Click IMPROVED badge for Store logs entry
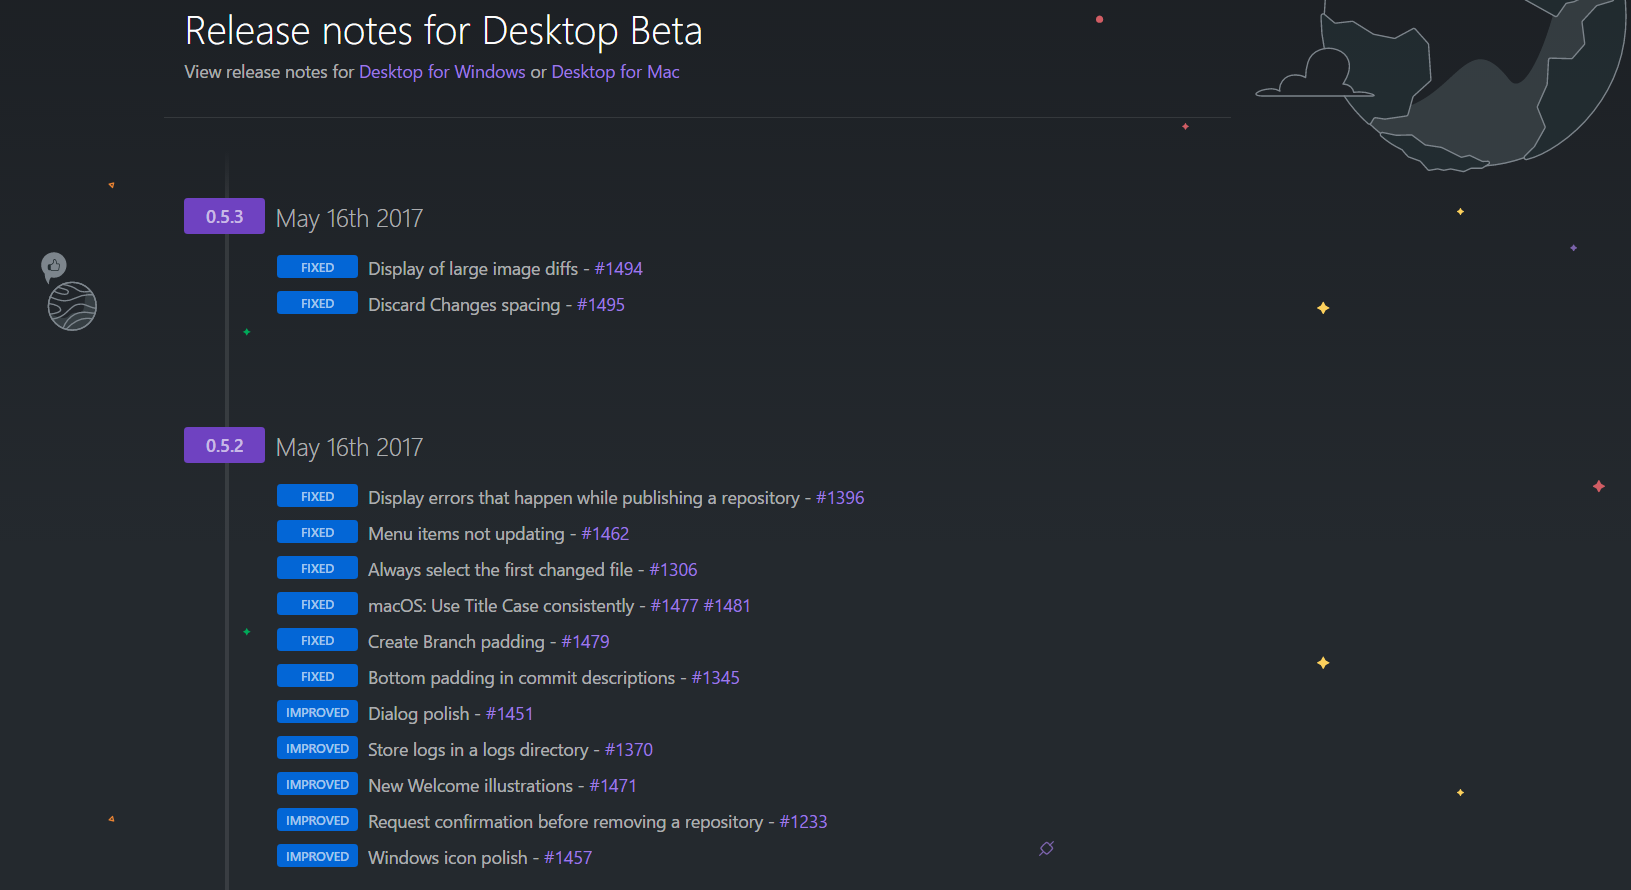1631x890 pixels. 317,748
